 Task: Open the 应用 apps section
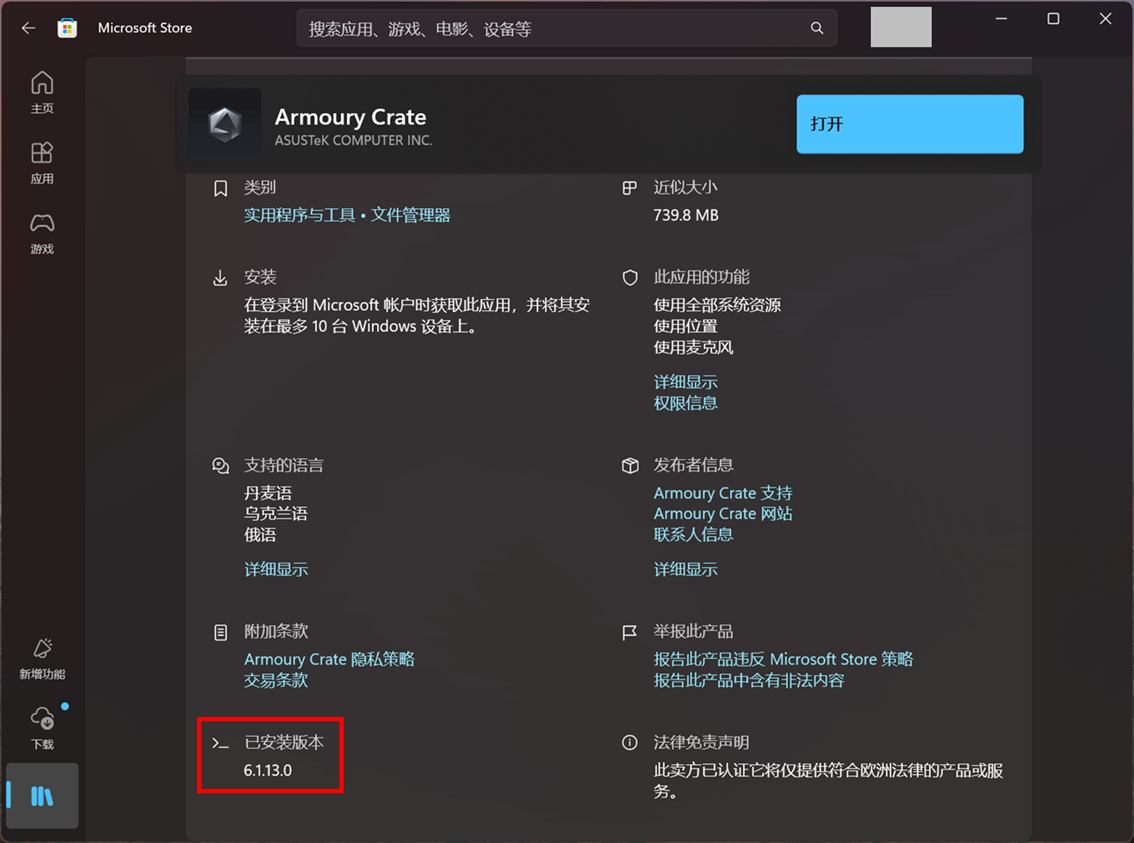[x=42, y=163]
